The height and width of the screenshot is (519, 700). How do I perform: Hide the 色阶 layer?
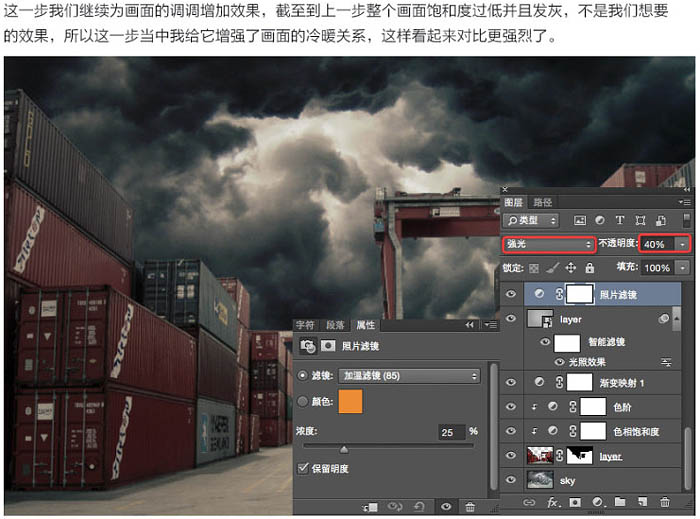point(511,407)
